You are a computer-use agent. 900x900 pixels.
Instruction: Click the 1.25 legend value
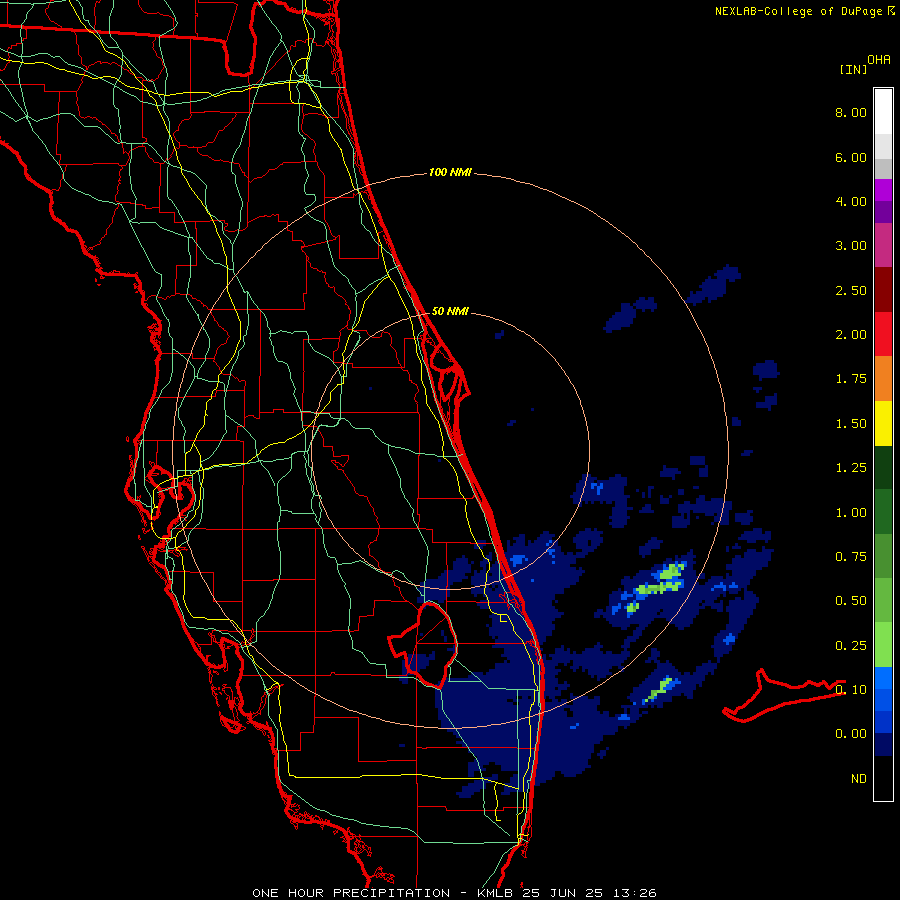[x=851, y=468]
